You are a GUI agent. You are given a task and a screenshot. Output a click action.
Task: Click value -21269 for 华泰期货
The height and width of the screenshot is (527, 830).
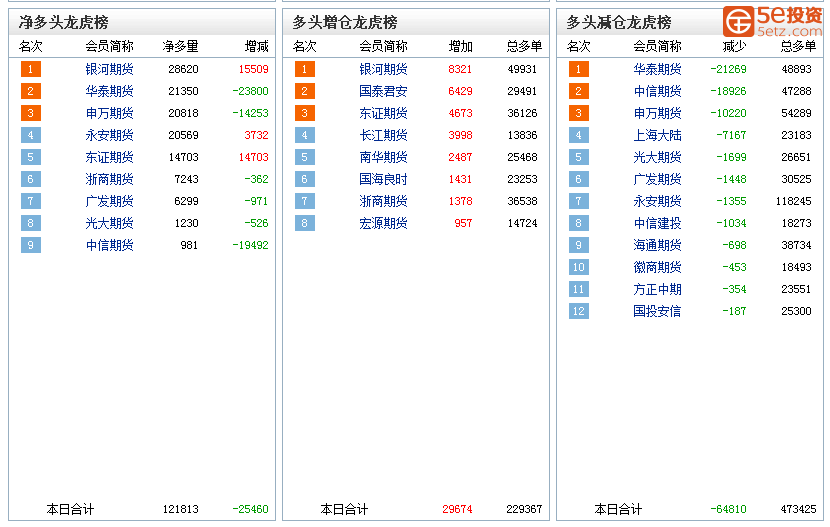click(x=728, y=69)
